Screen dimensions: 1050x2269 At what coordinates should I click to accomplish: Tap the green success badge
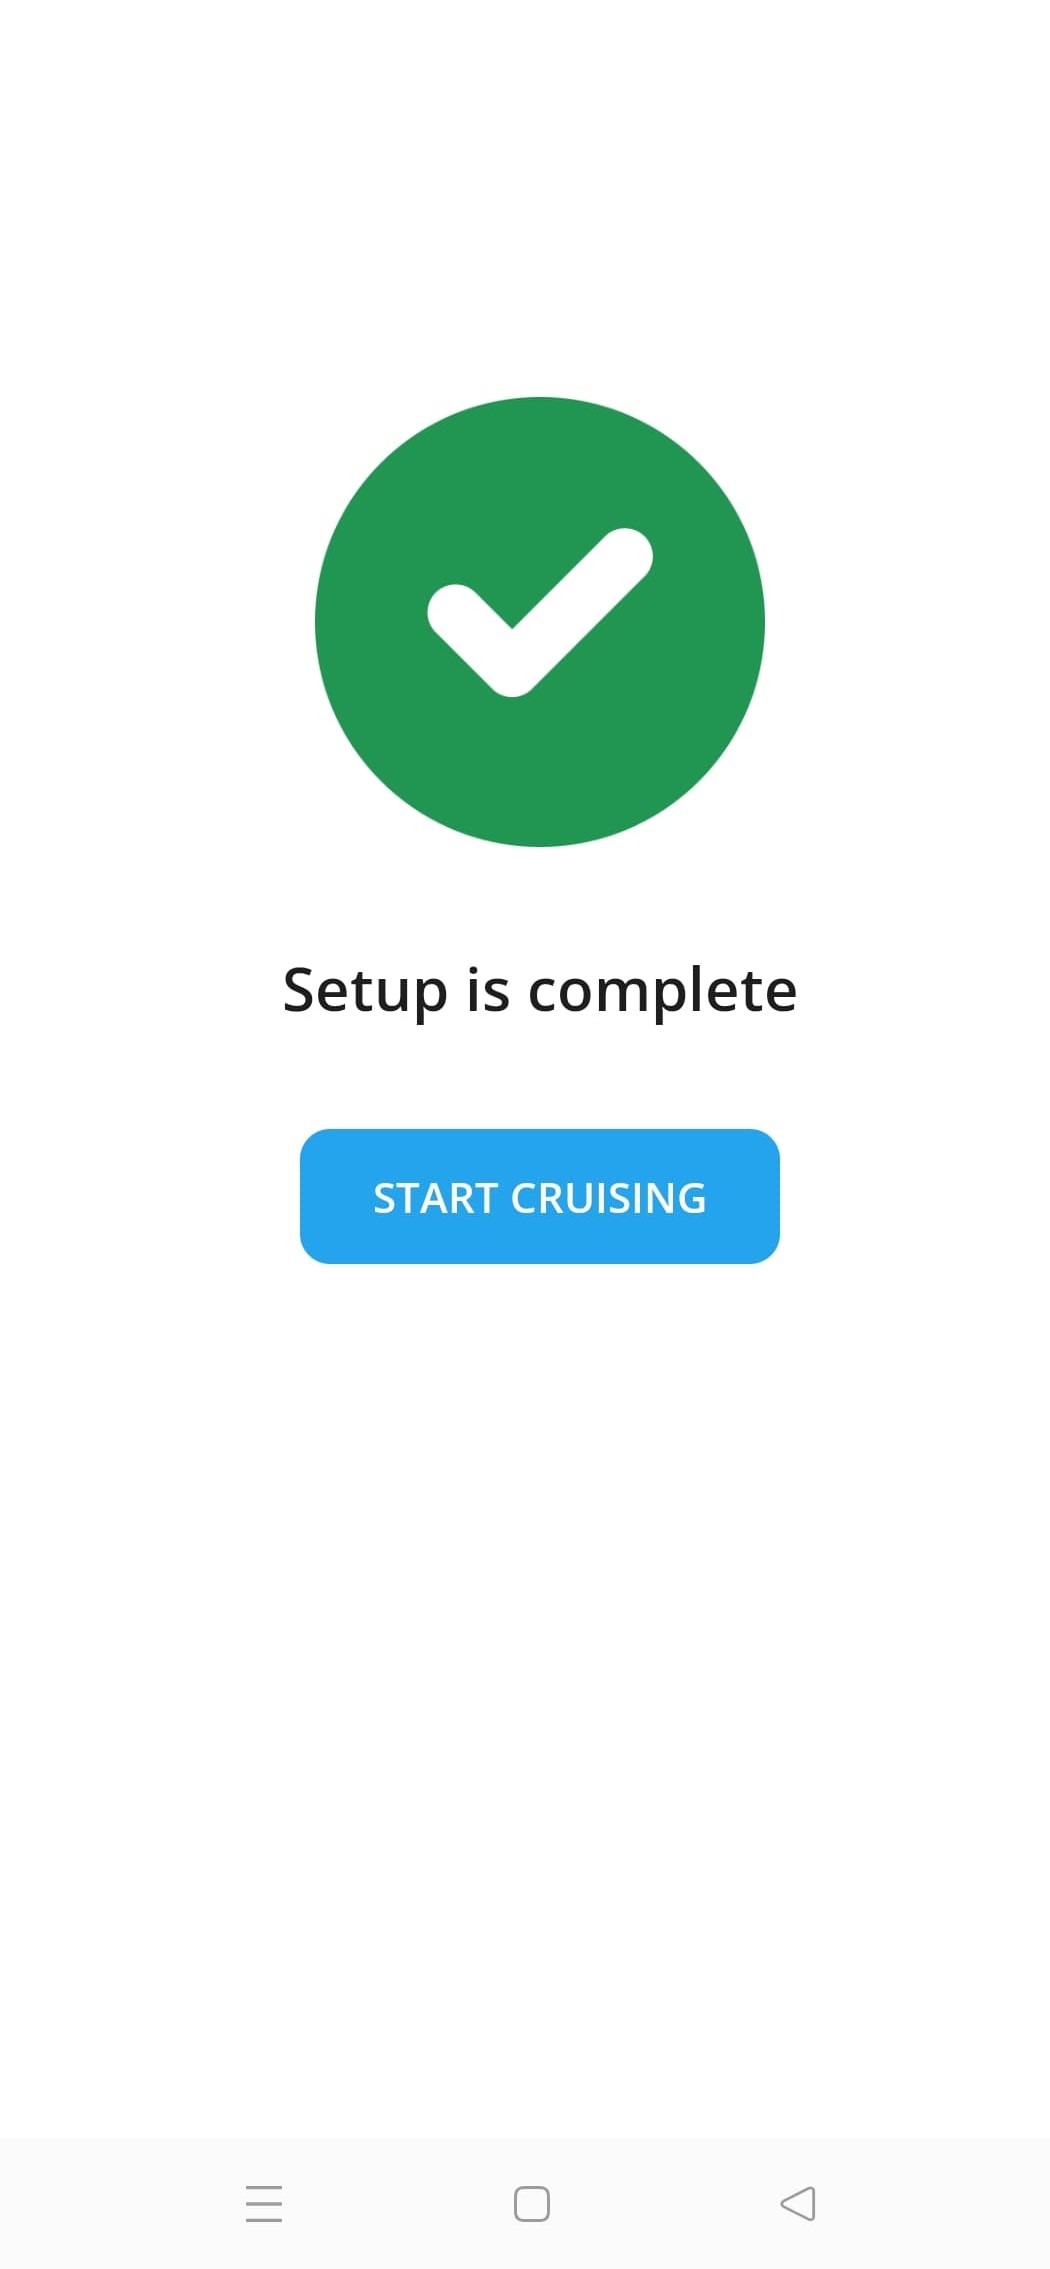click(x=539, y=622)
